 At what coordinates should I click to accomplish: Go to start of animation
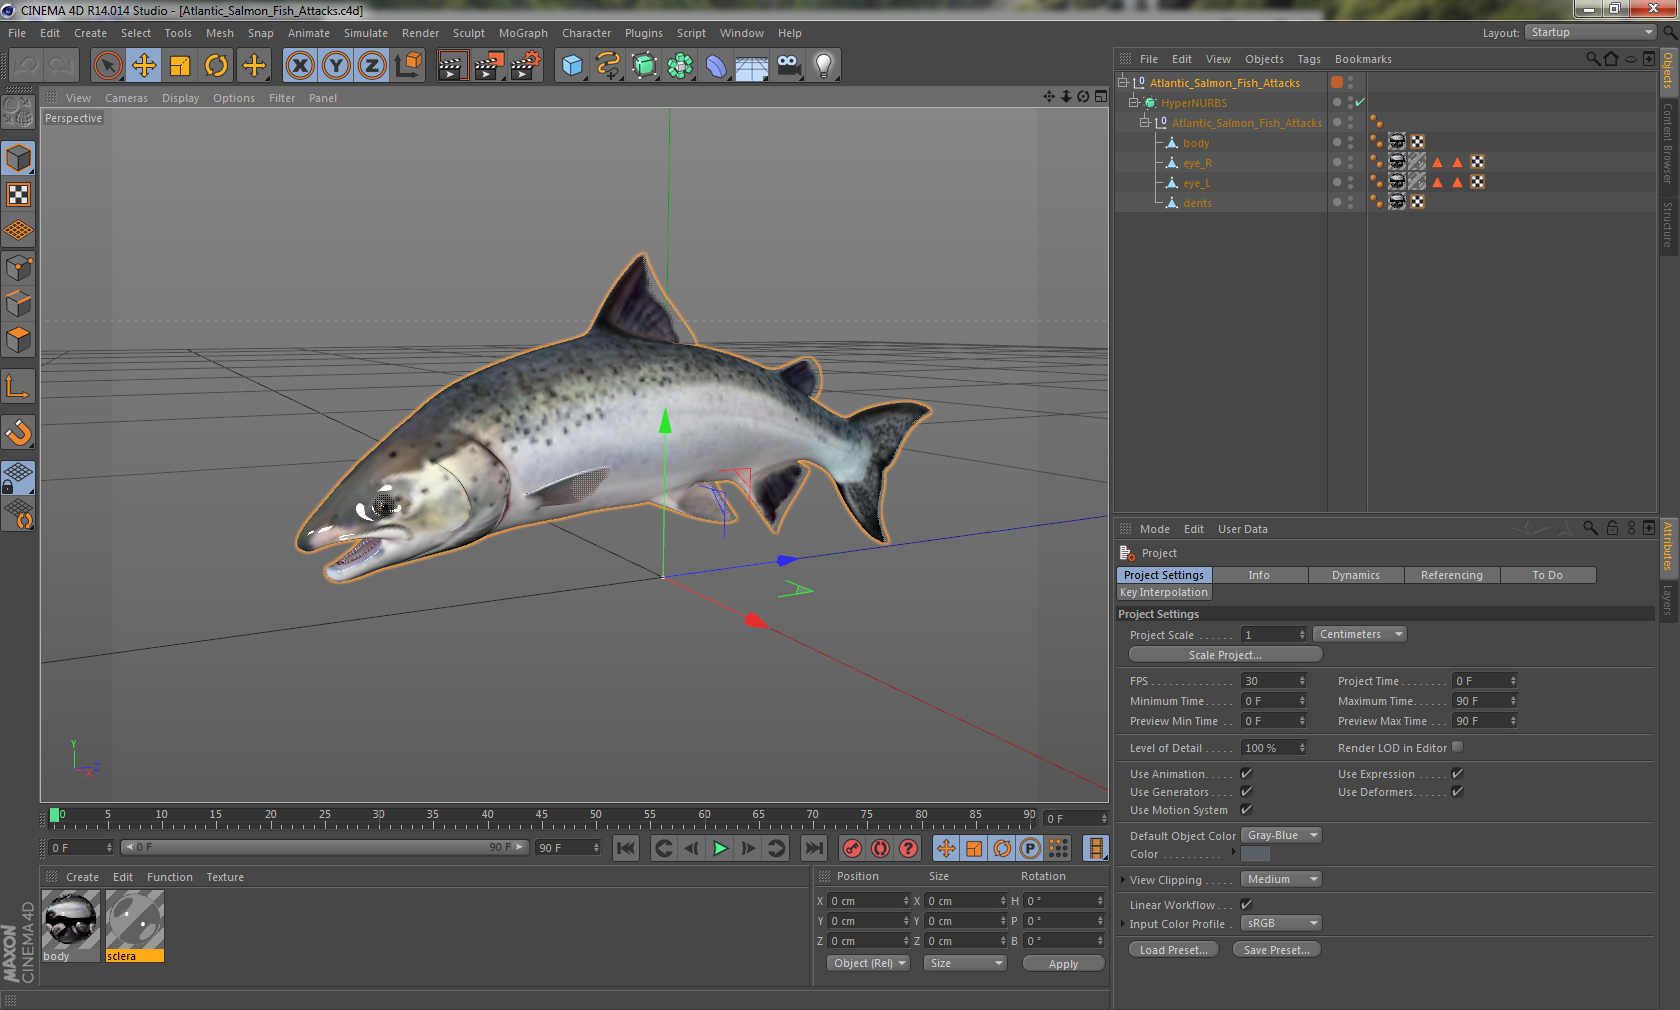pos(626,848)
